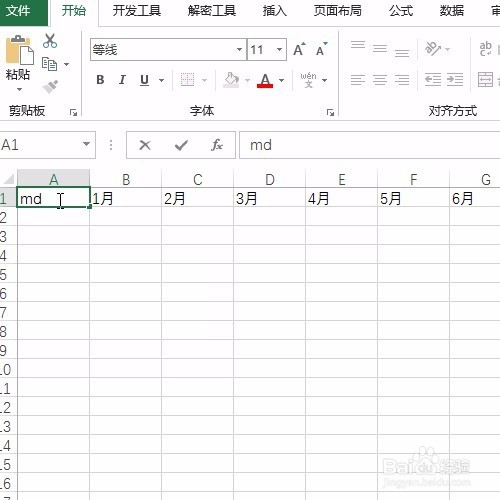Increase indent
500x500 pixels.
[x=455, y=80]
